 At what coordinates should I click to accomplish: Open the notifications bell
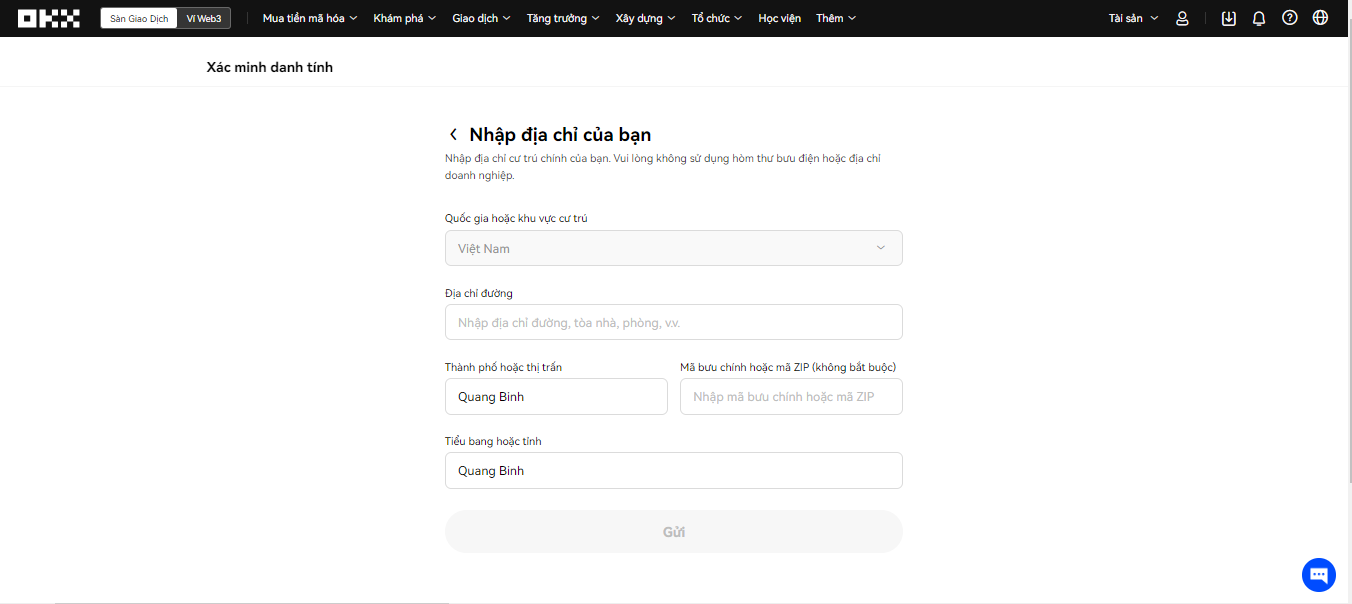(1259, 18)
